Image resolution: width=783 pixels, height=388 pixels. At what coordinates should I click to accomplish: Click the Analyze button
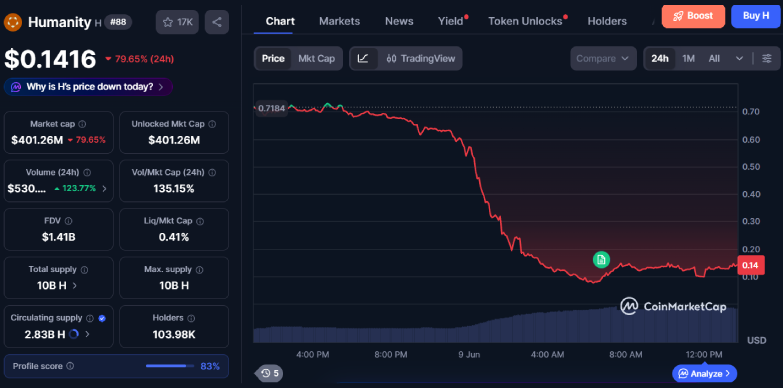[x=704, y=373]
